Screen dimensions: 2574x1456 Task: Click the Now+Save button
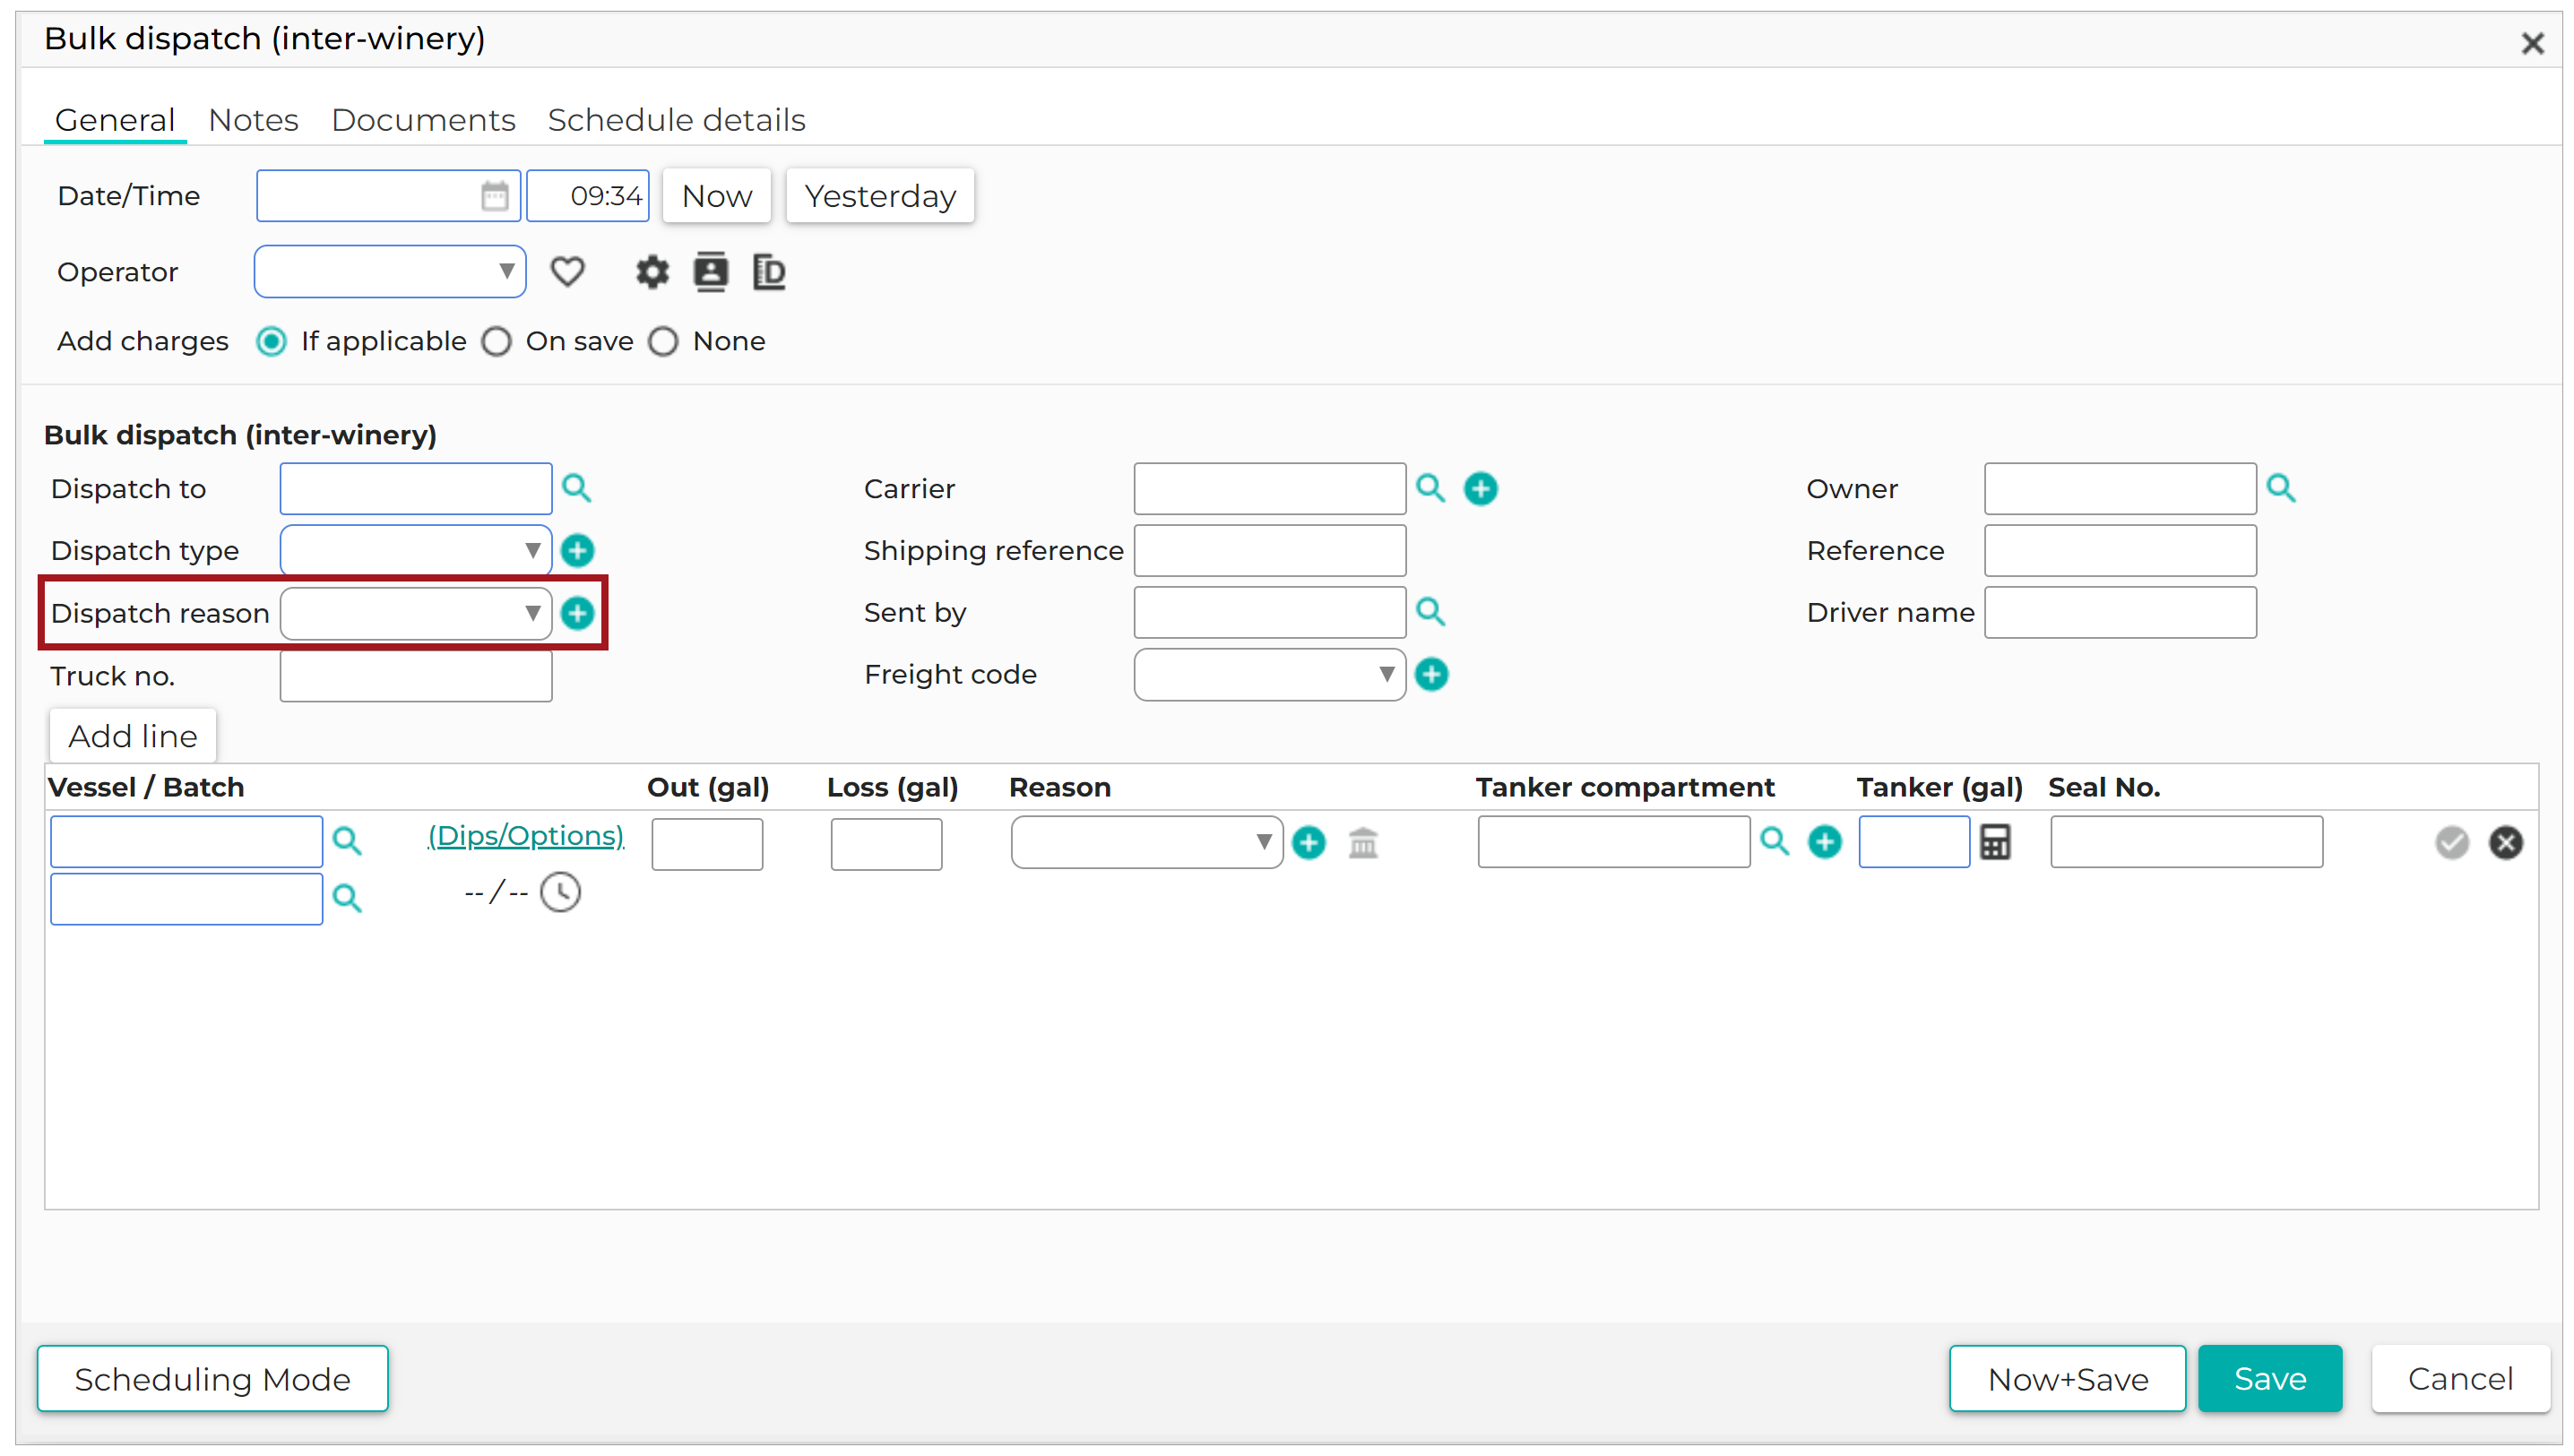pyautogui.click(x=2067, y=1379)
